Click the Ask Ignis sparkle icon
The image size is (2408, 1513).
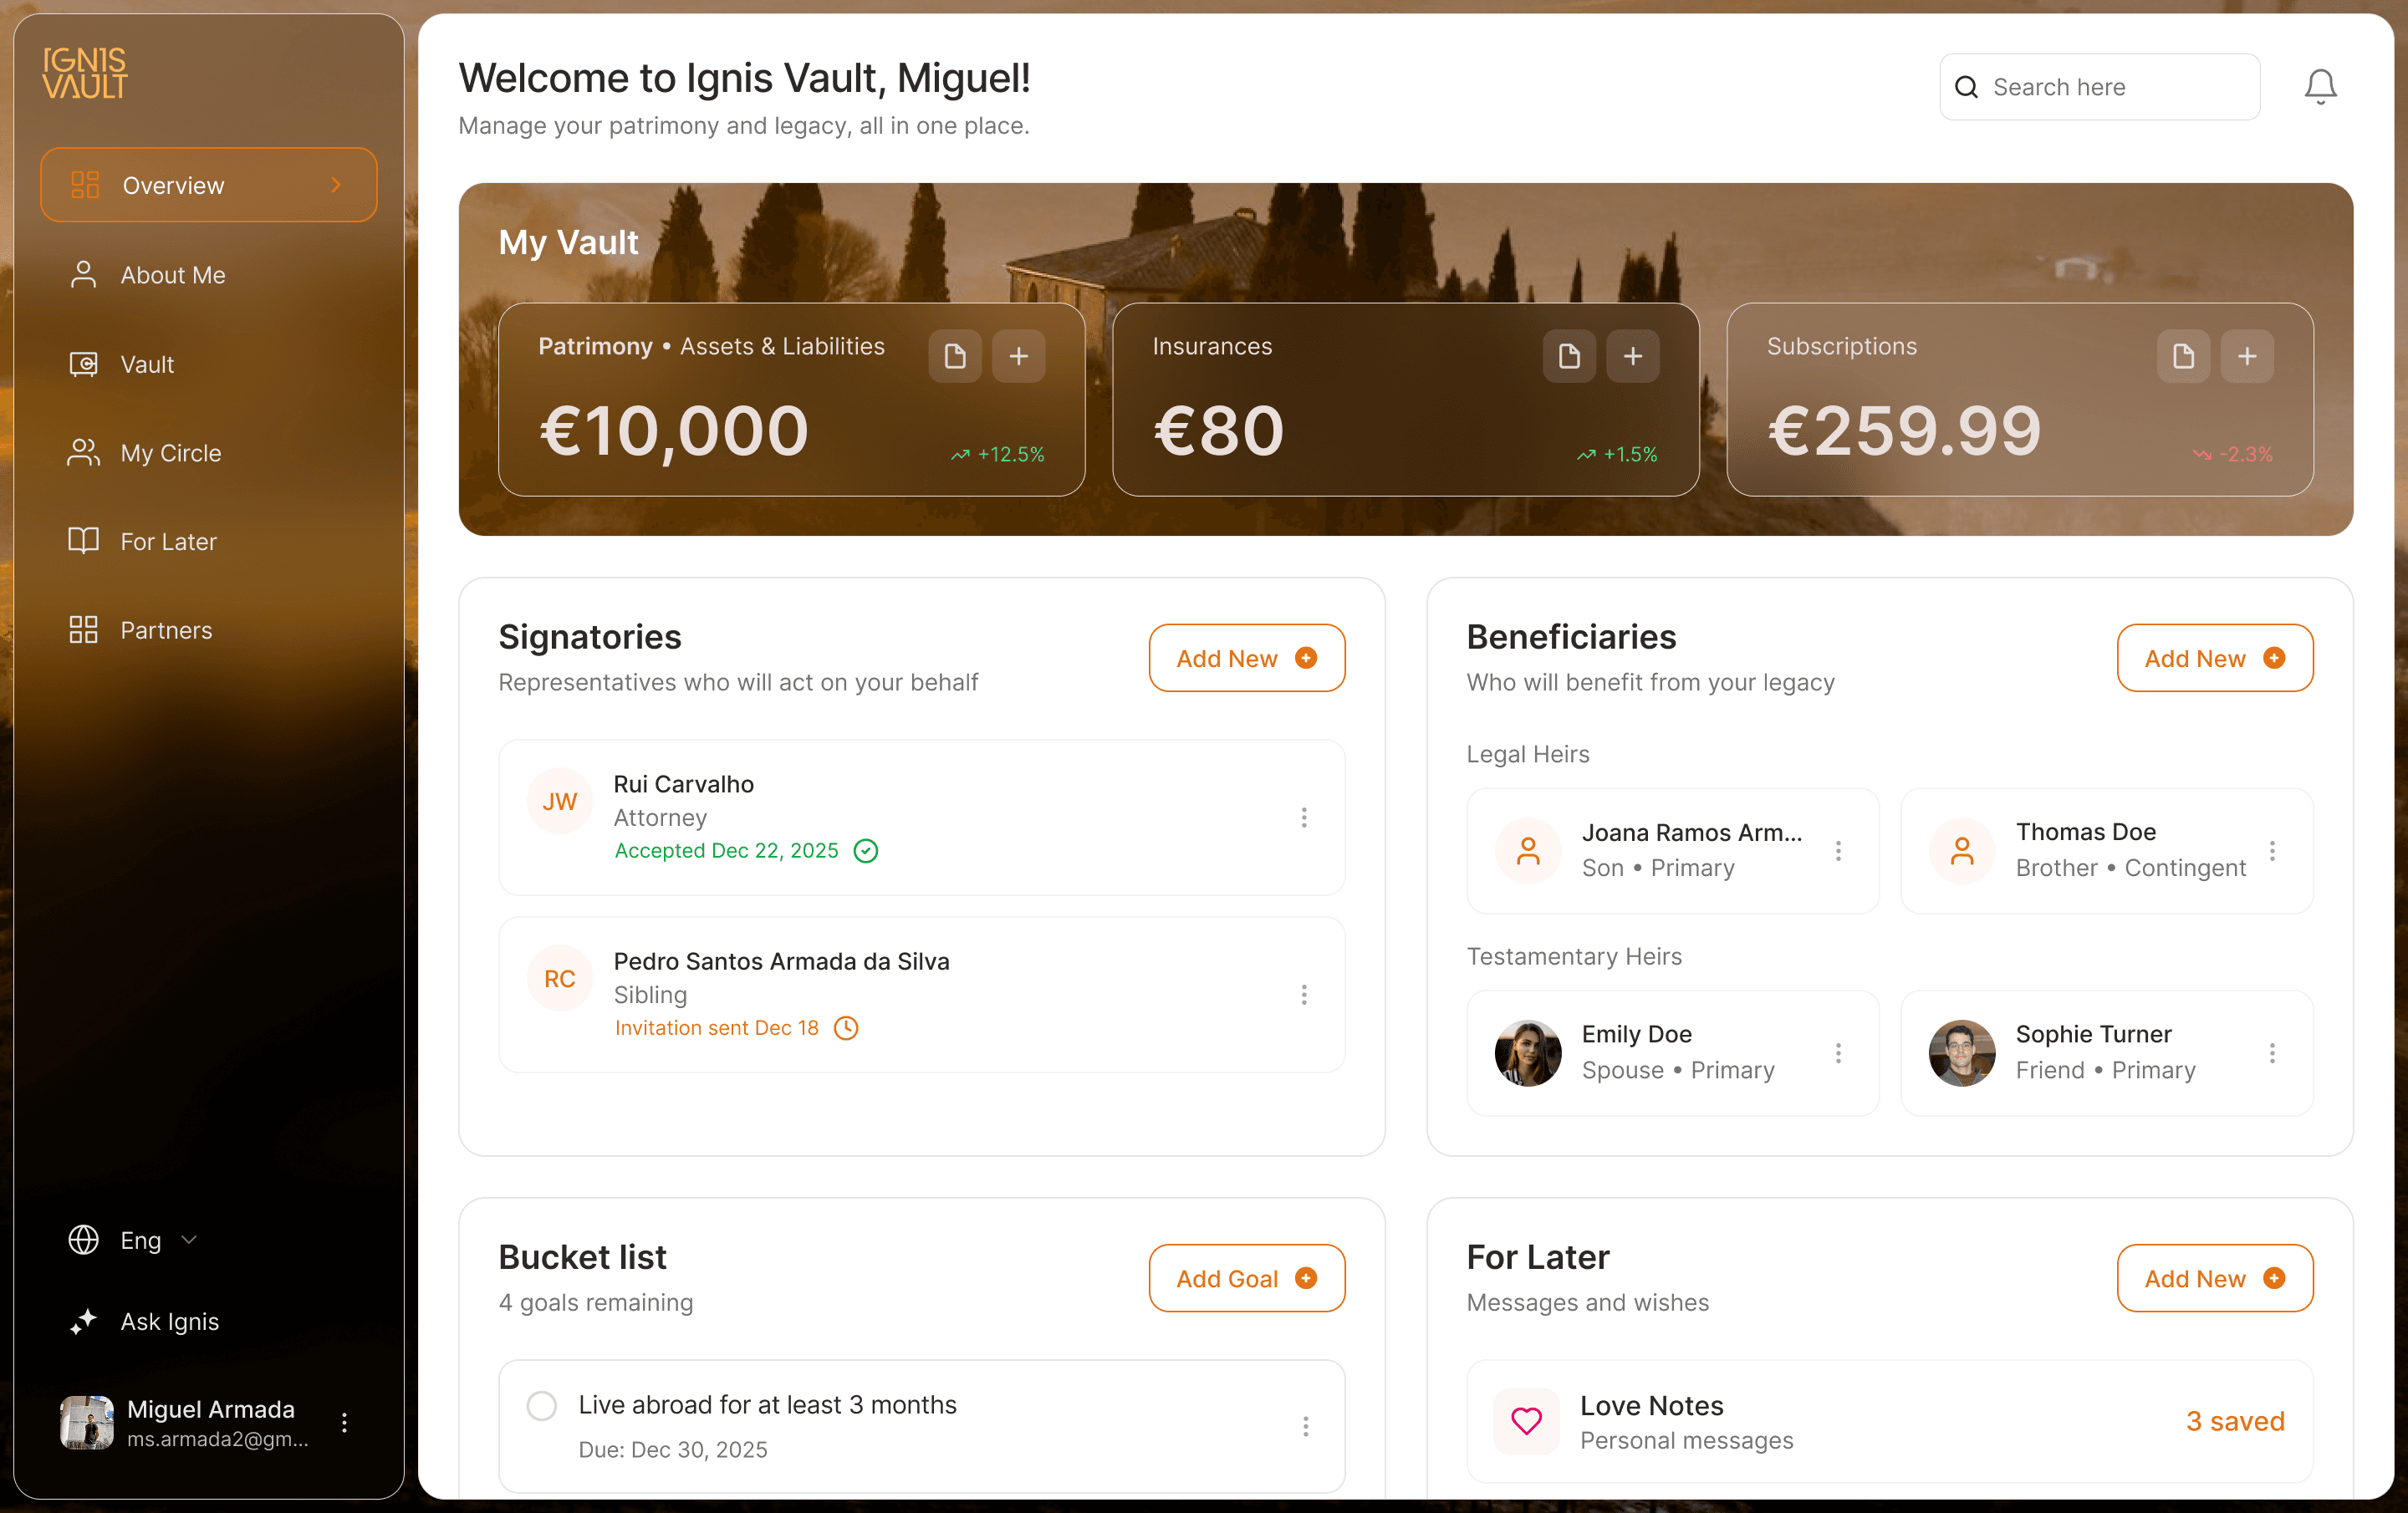point(84,1321)
